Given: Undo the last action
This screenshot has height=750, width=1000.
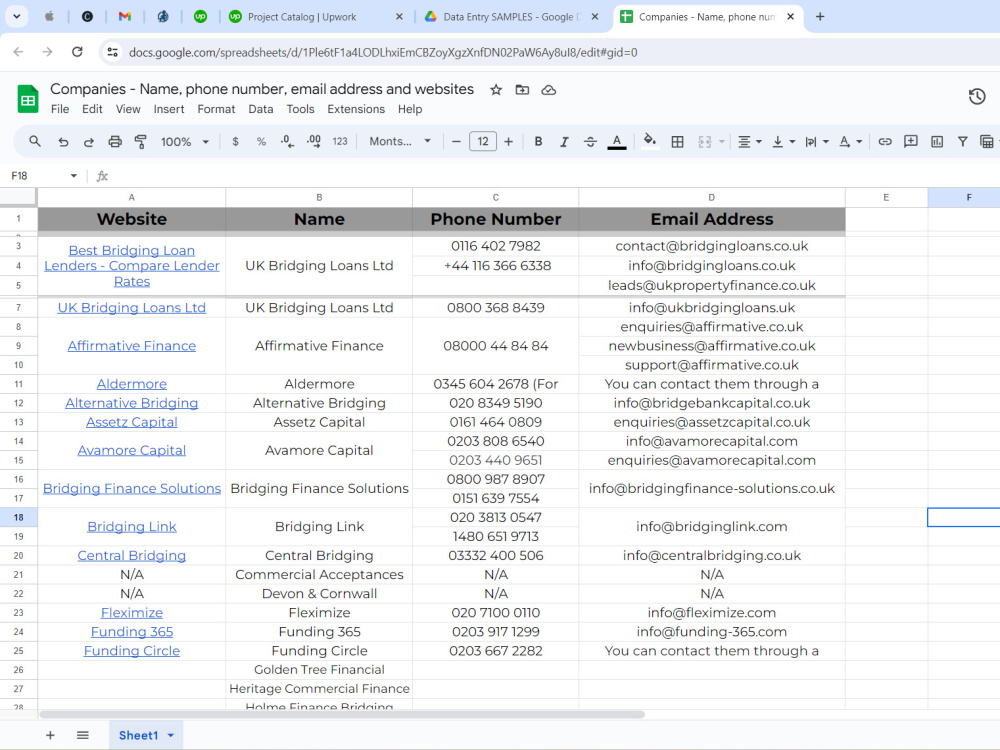Looking at the screenshot, I should [62, 142].
